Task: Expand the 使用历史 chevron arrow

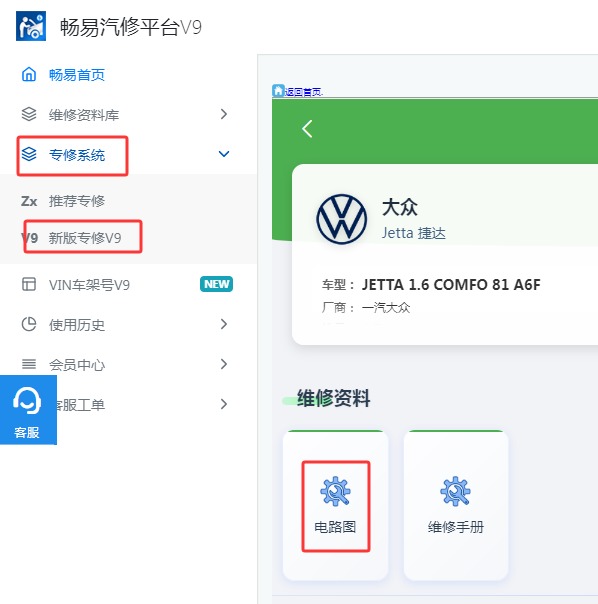Action: [x=224, y=324]
